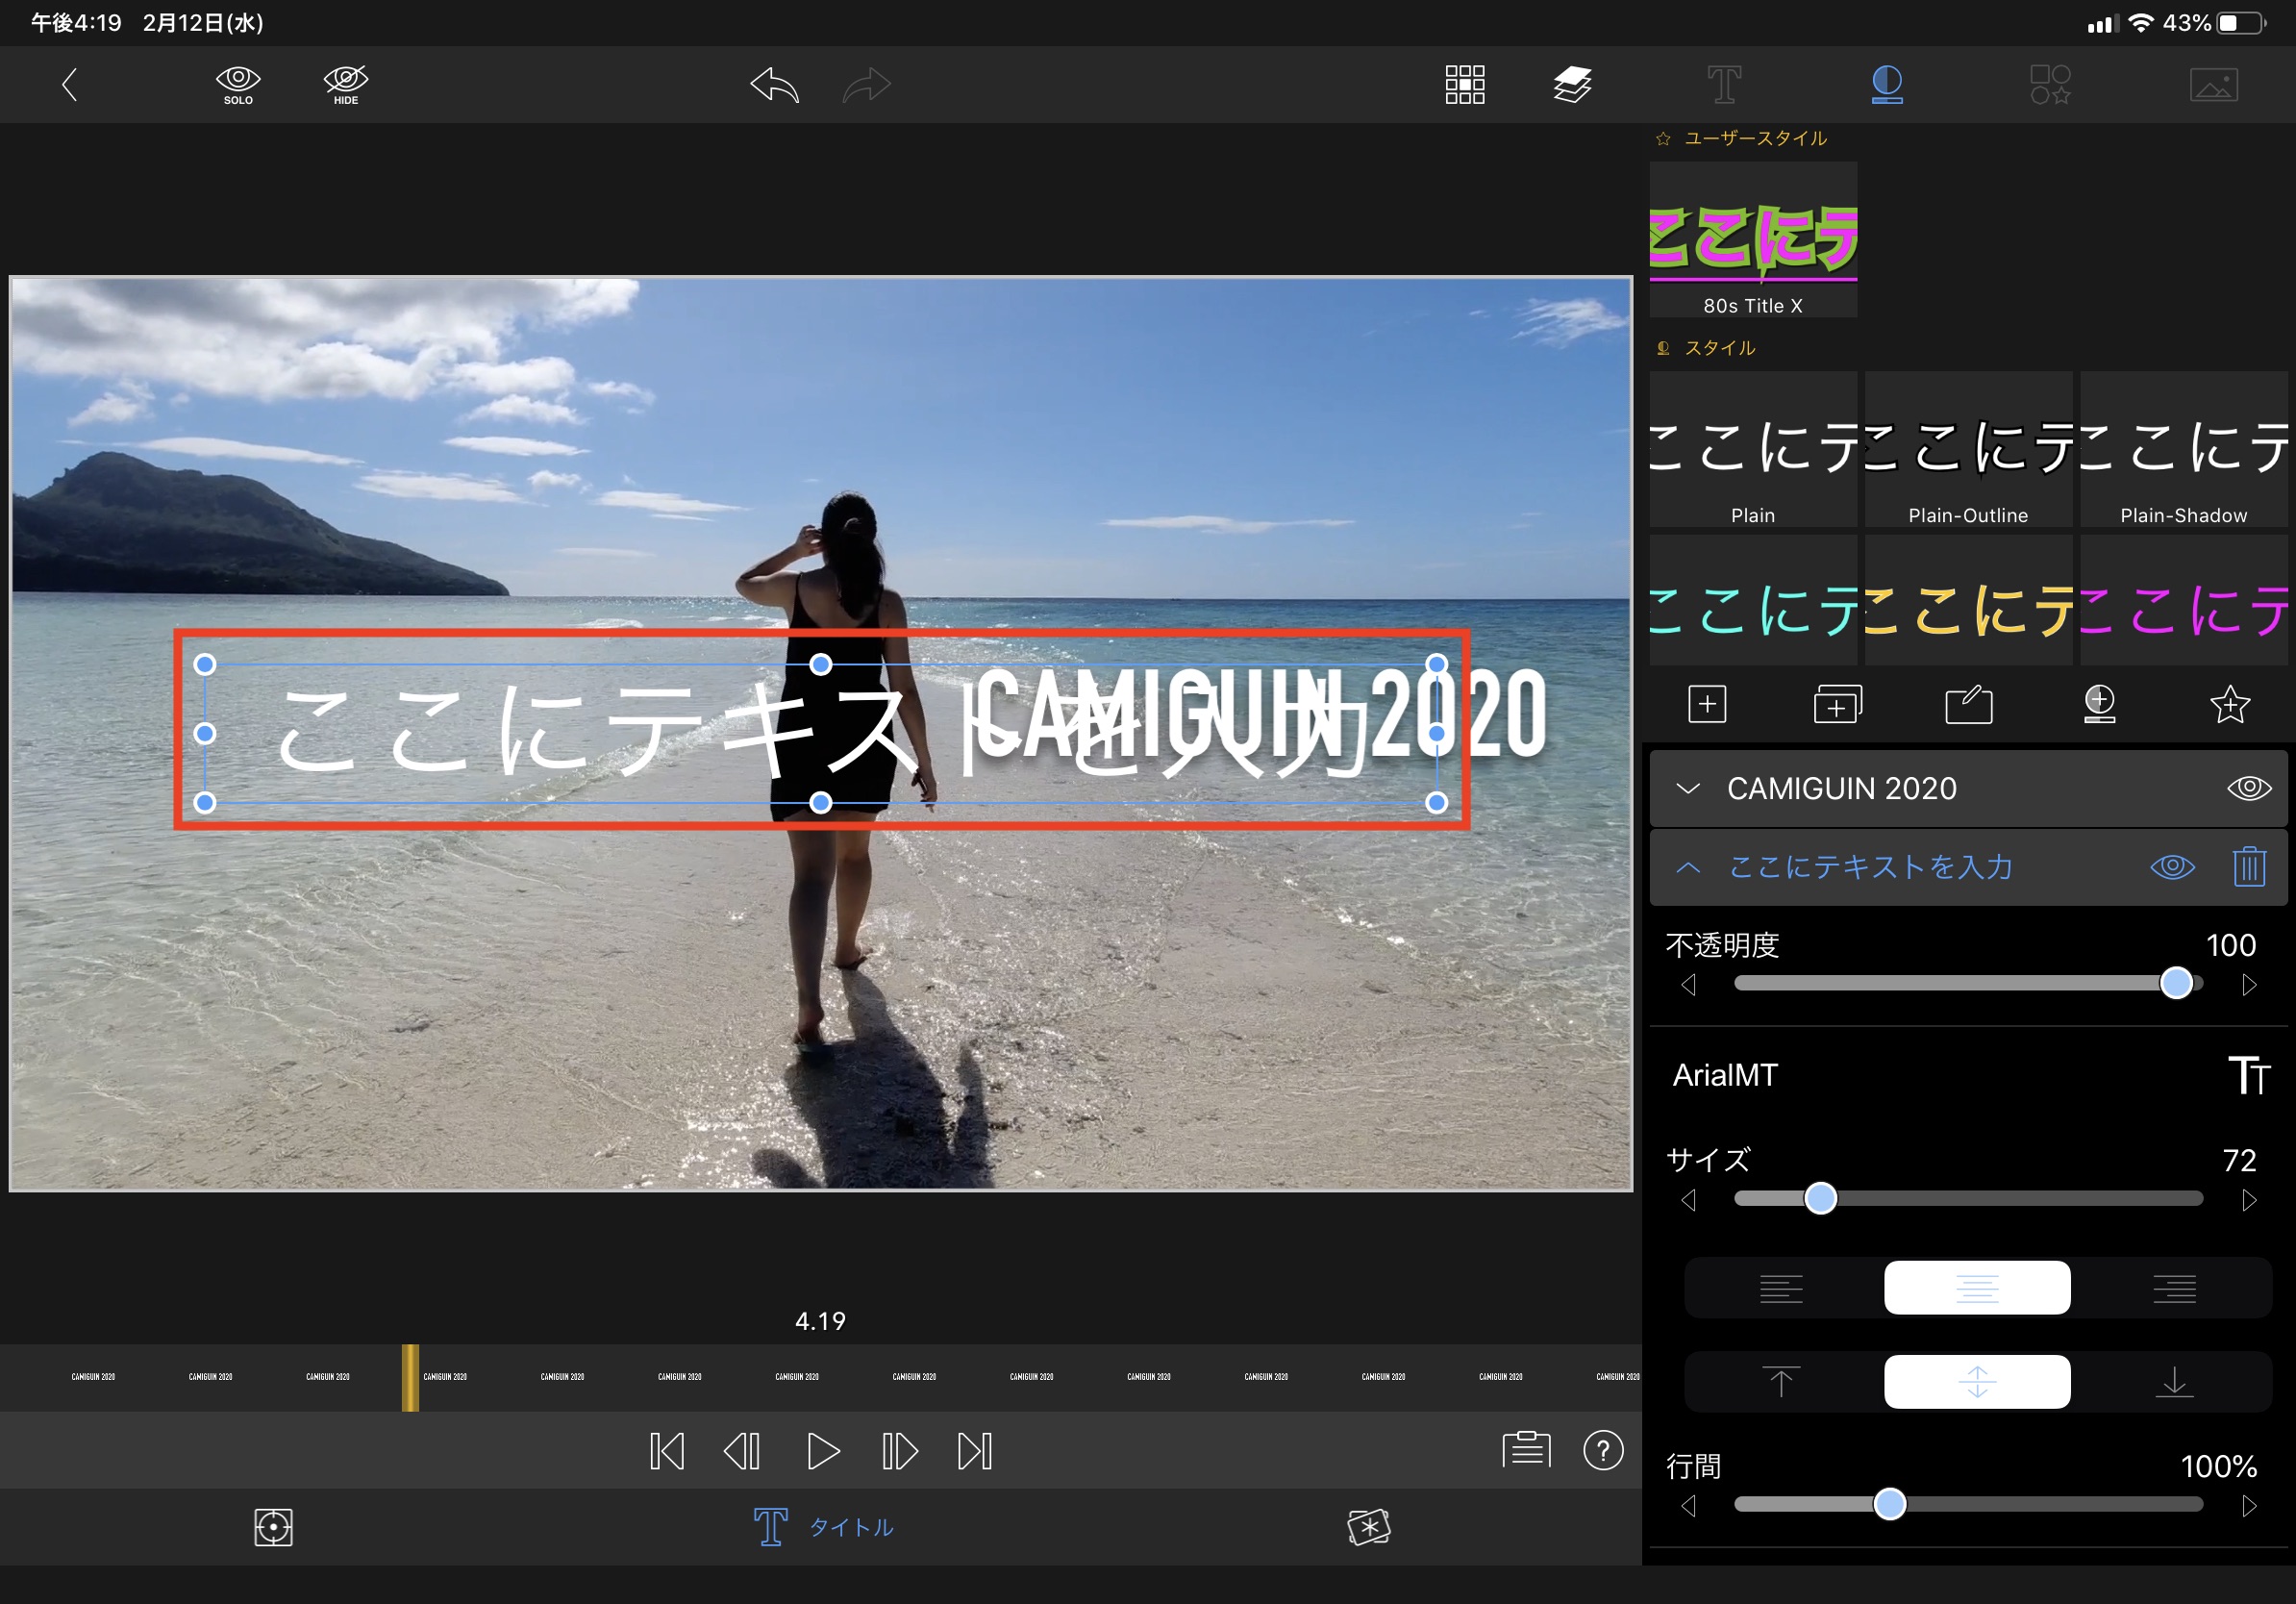Collapse the ここにテキストを入力 layer
Viewport: 2296px width, 1604px height.
(x=1688, y=867)
